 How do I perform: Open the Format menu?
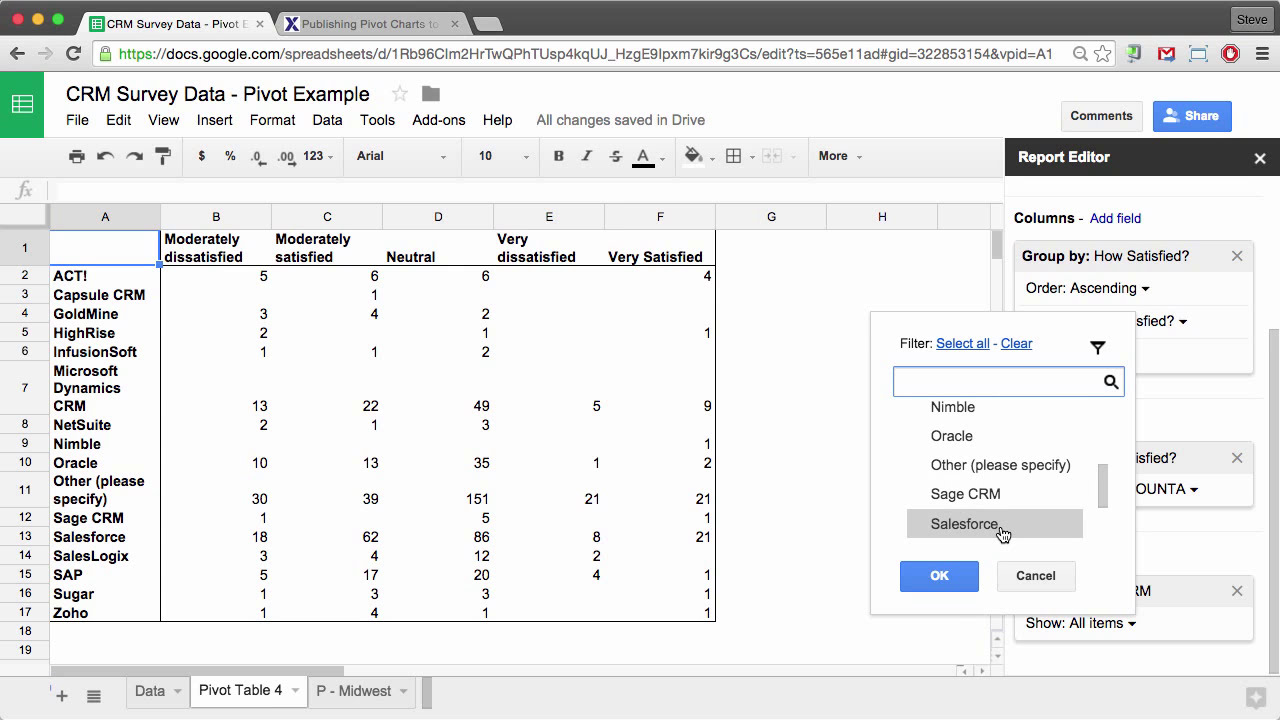(x=272, y=120)
